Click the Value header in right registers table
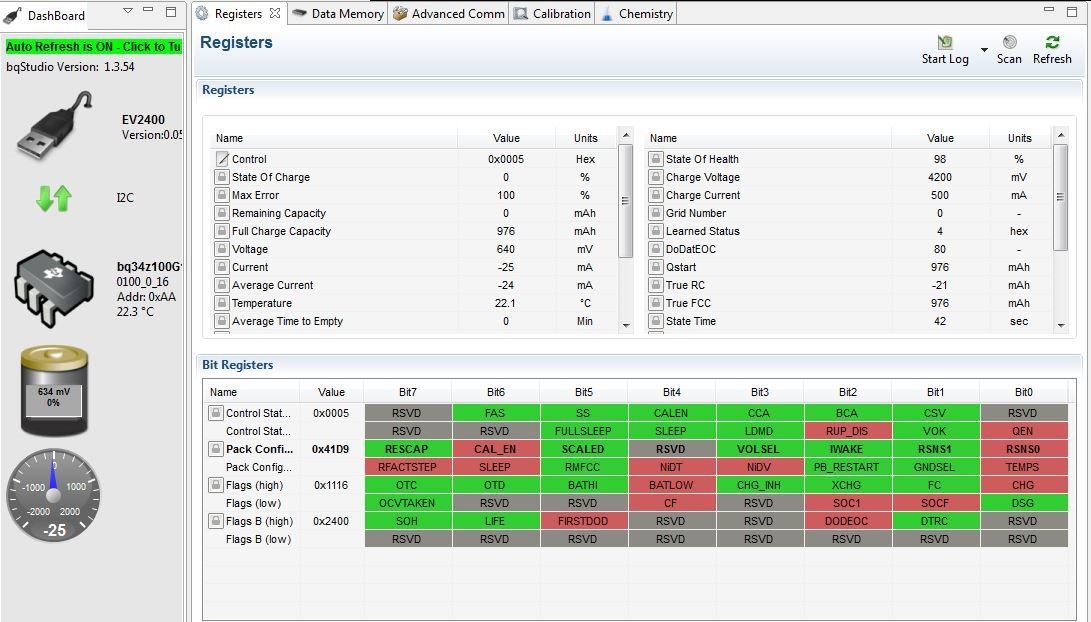Viewport: 1091px width, 622px height. (940, 138)
